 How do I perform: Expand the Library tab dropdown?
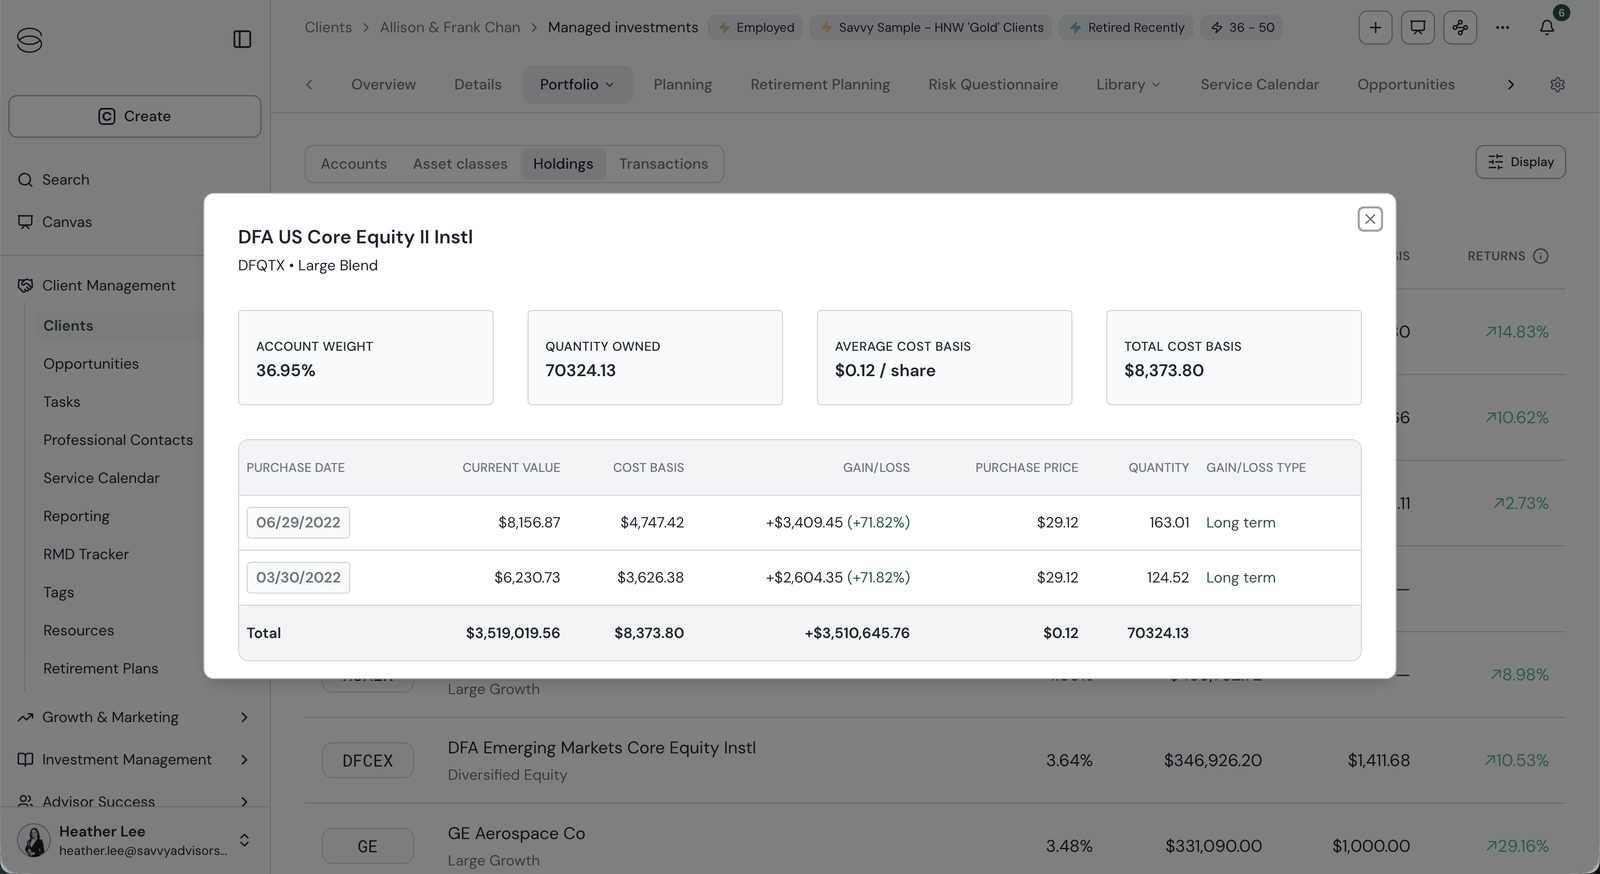[1128, 85]
